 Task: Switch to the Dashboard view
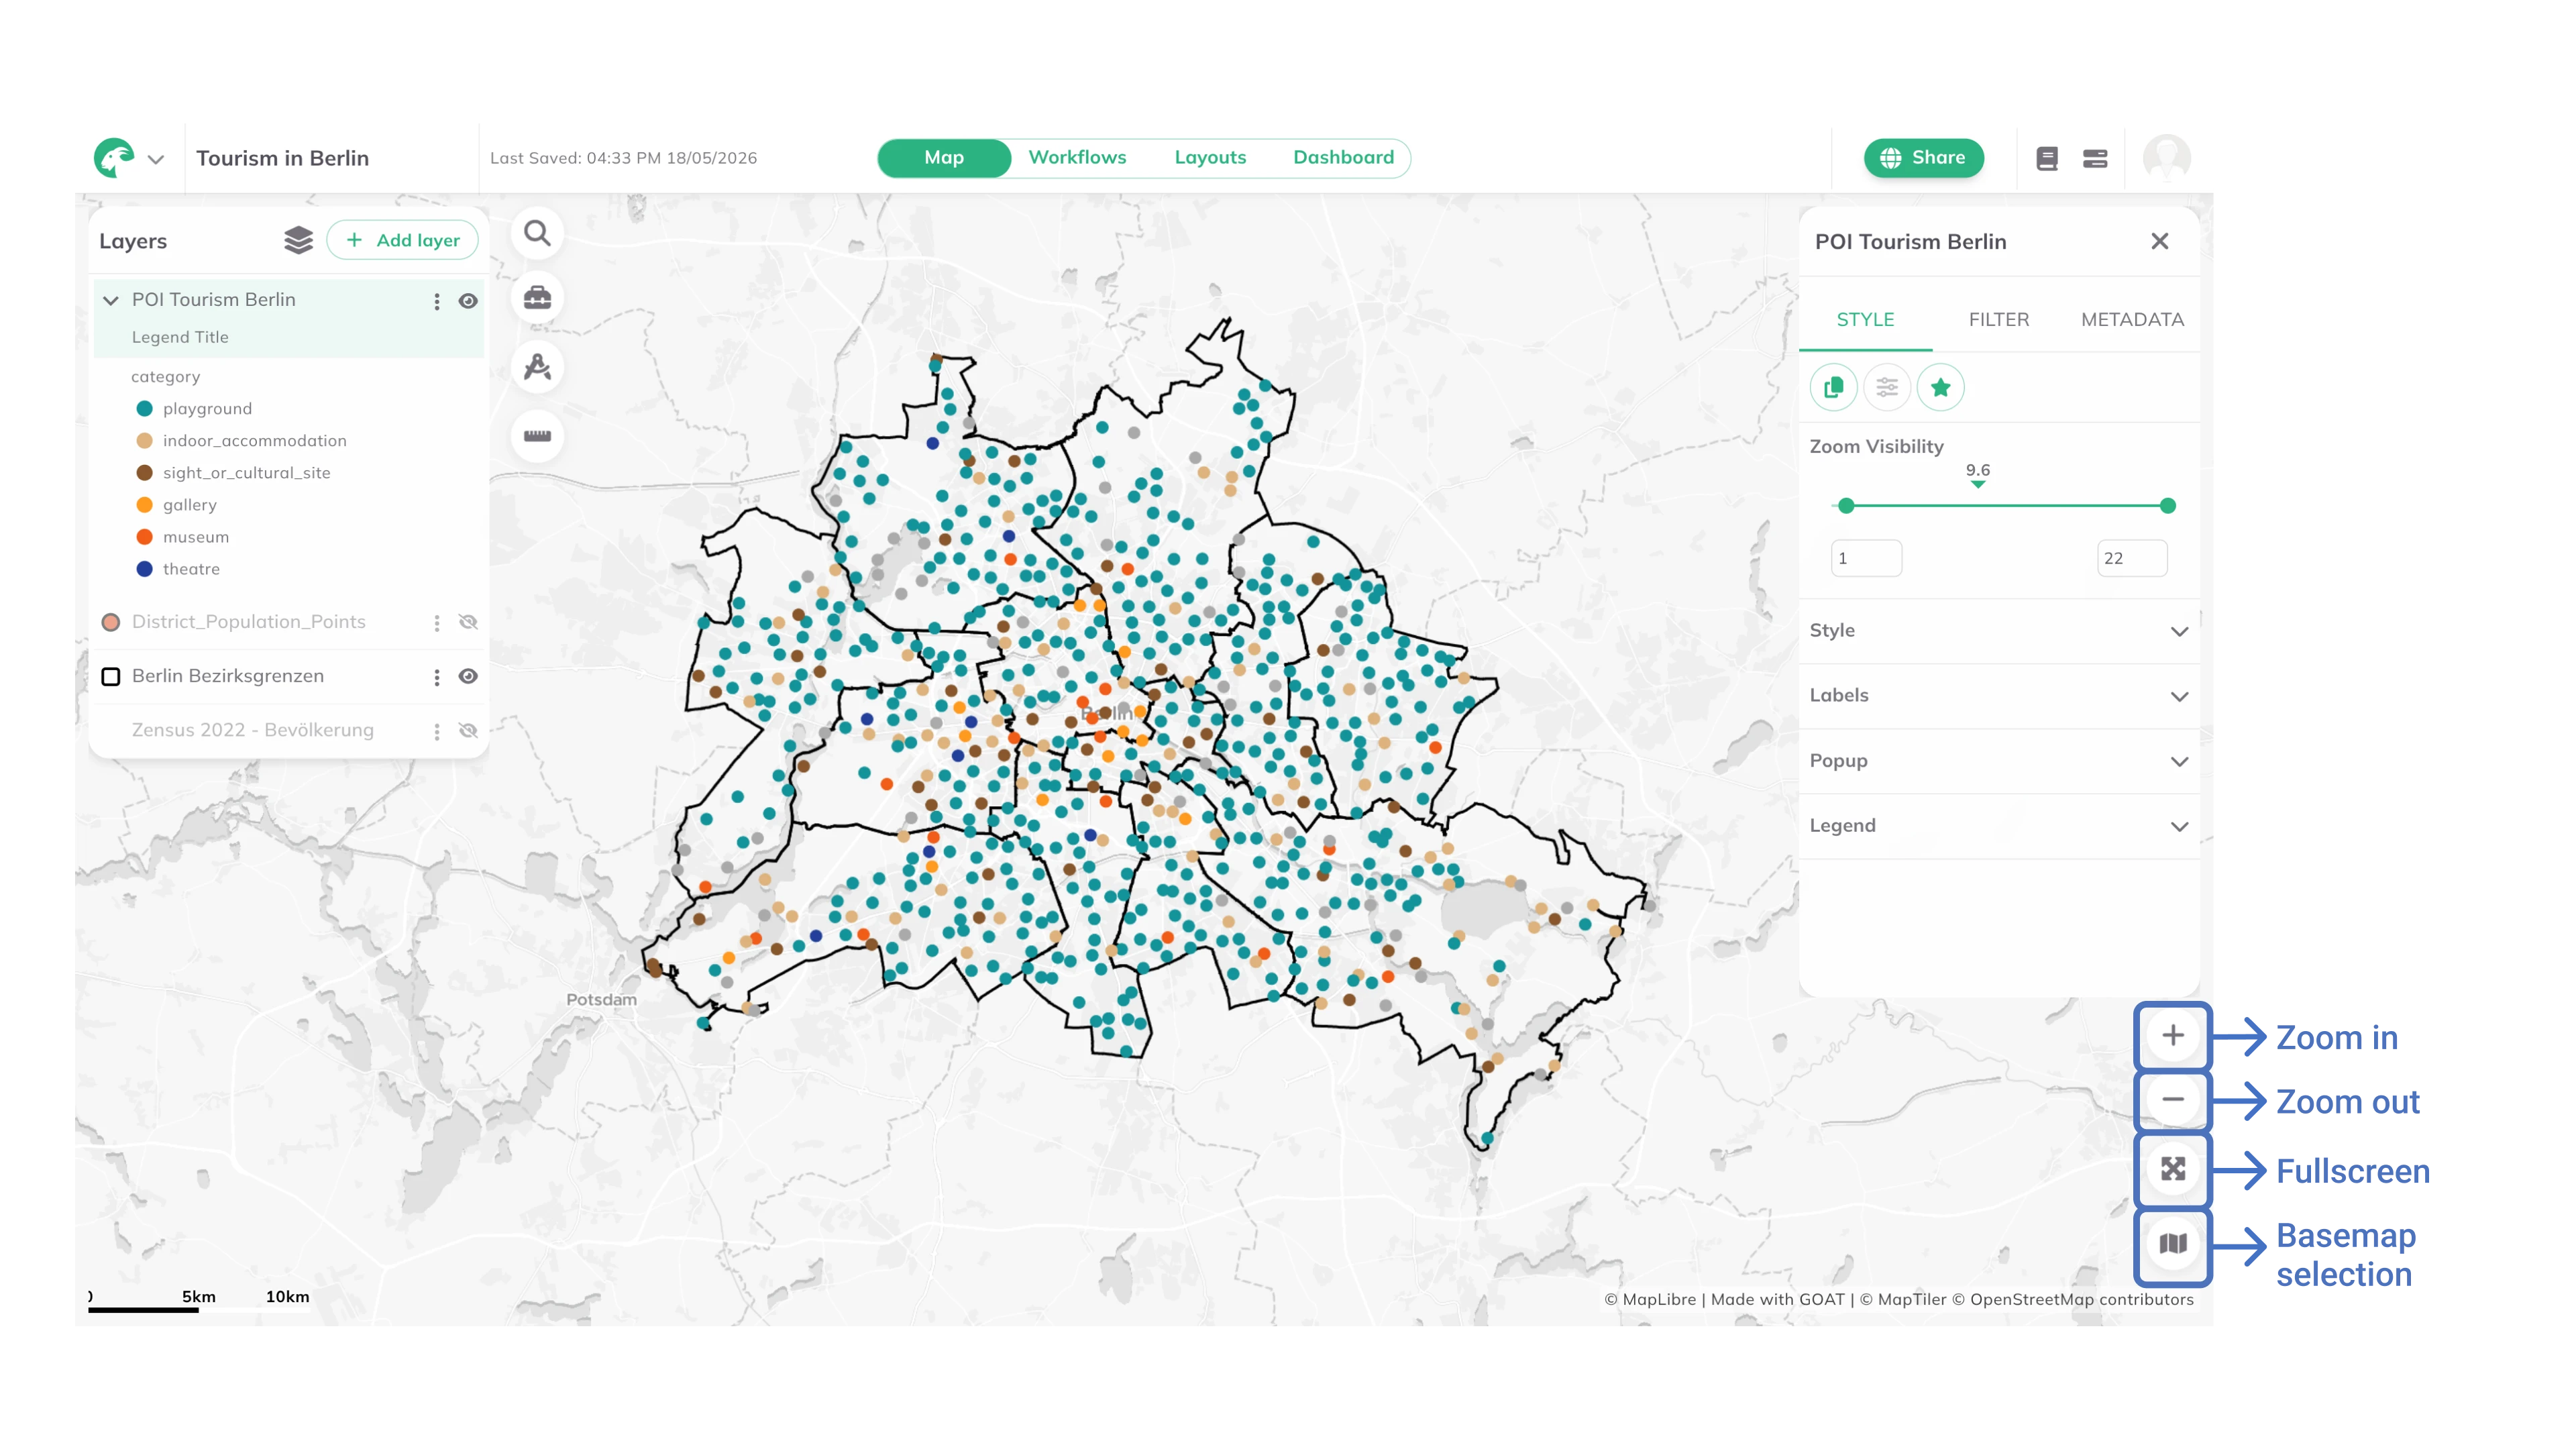click(x=1343, y=158)
